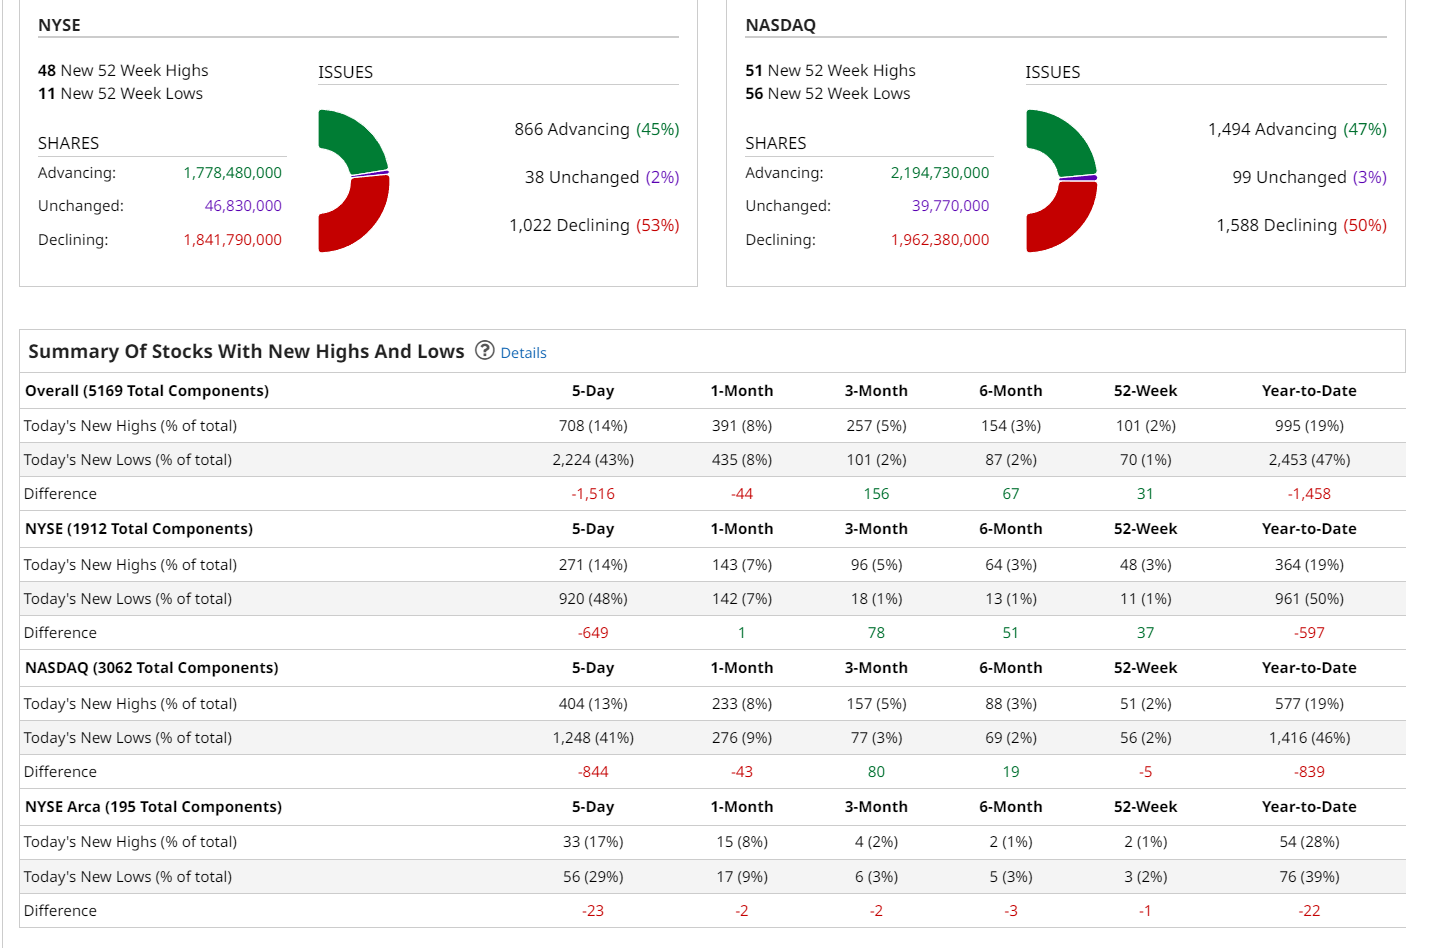Screen dimensions: 1431x948
Task: Click Overall Year-to-Date new lows '2,453 (47%)'
Action: coord(1309,460)
